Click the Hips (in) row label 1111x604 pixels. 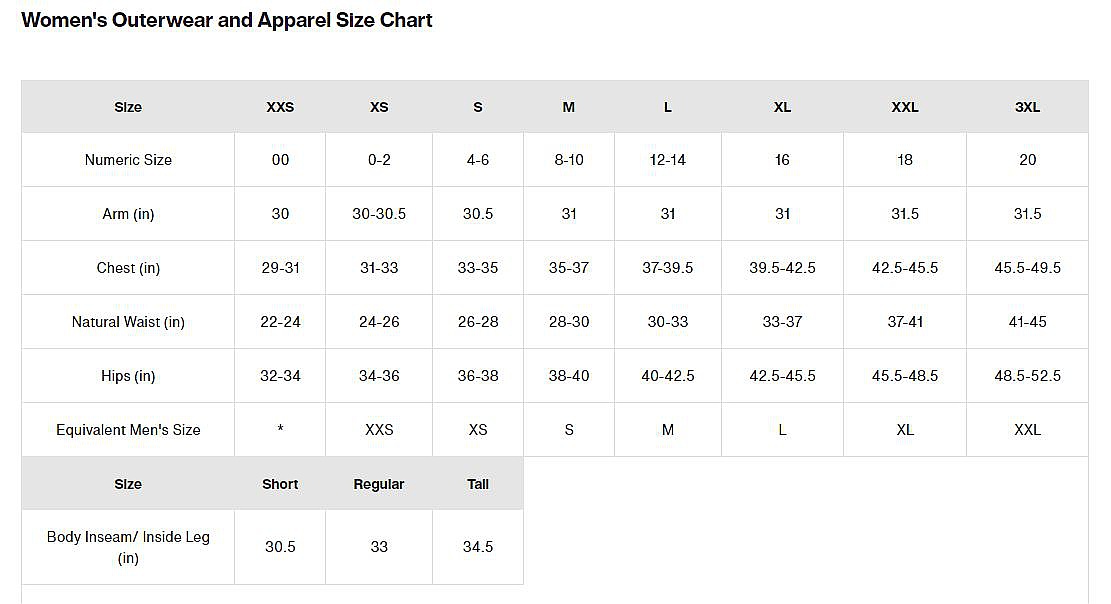click(128, 376)
